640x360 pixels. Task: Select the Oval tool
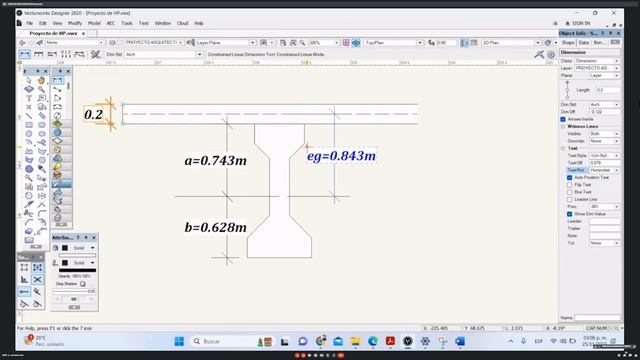coord(41,133)
